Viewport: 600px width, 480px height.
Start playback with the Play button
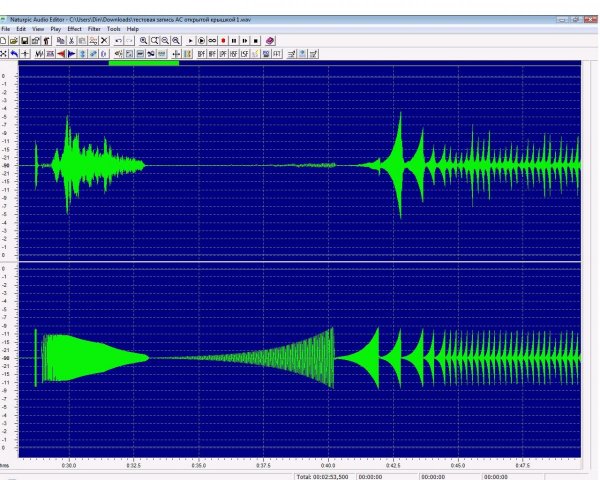[x=191, y=41]
